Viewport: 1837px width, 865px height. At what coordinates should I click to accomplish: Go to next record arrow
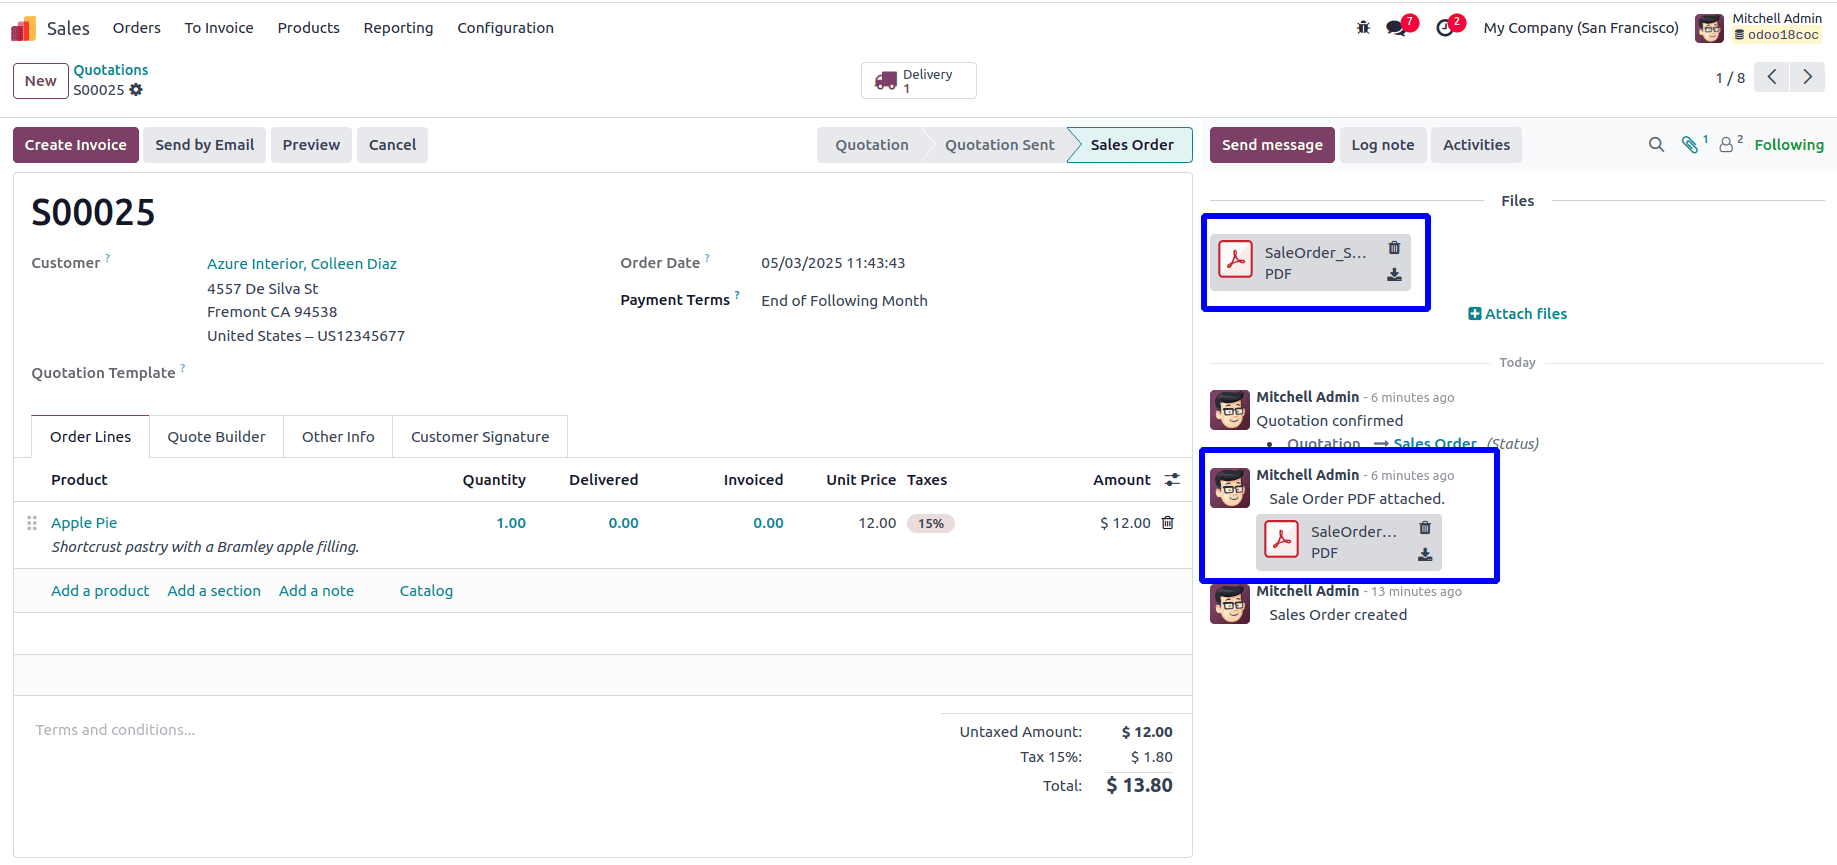coord(1807,77)
